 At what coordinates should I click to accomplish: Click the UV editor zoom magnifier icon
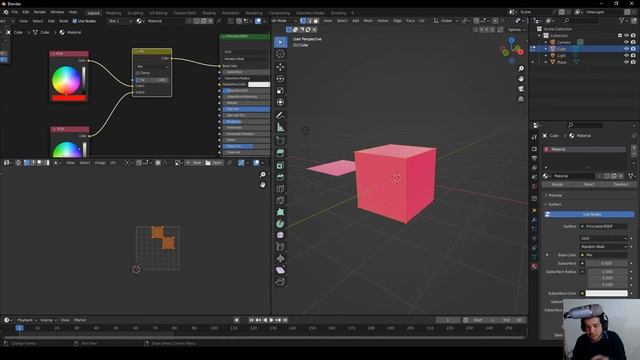[263, 175]
